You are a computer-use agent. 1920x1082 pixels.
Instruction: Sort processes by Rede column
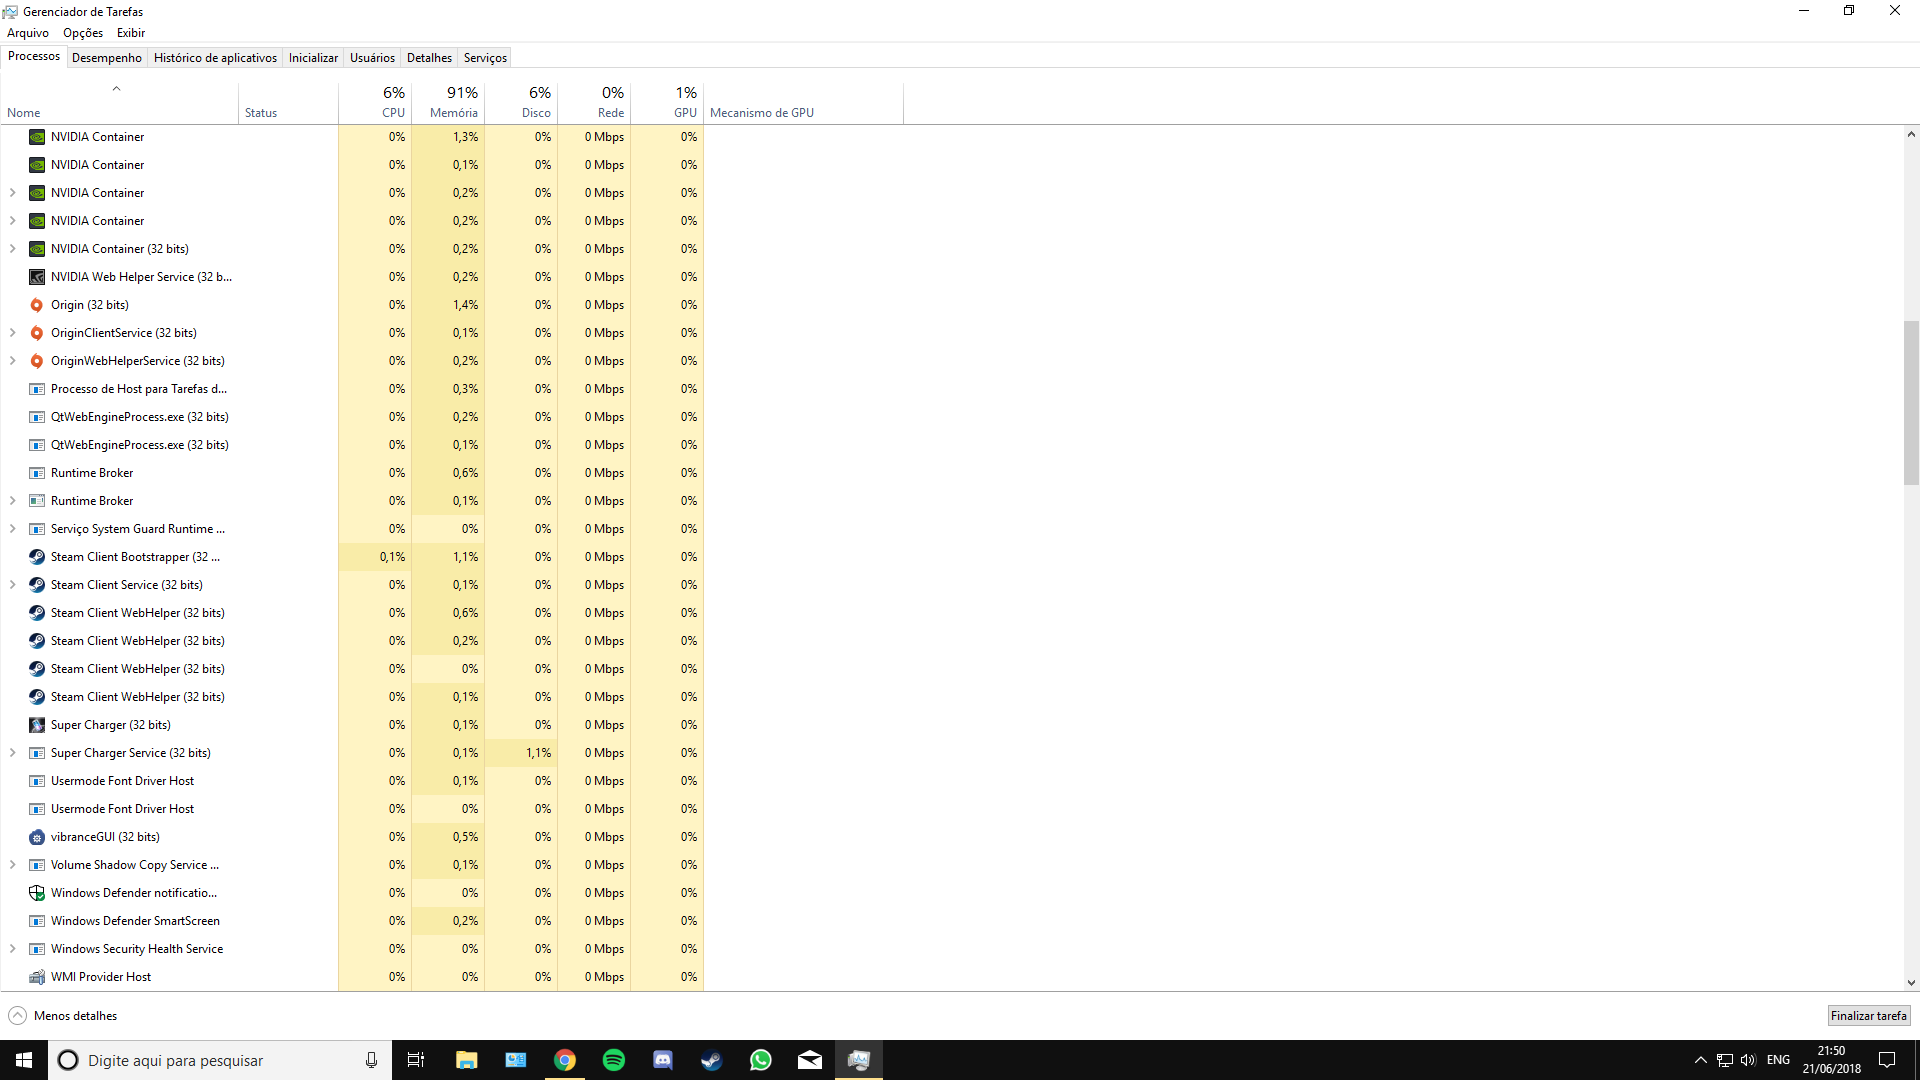coord(594,103)
